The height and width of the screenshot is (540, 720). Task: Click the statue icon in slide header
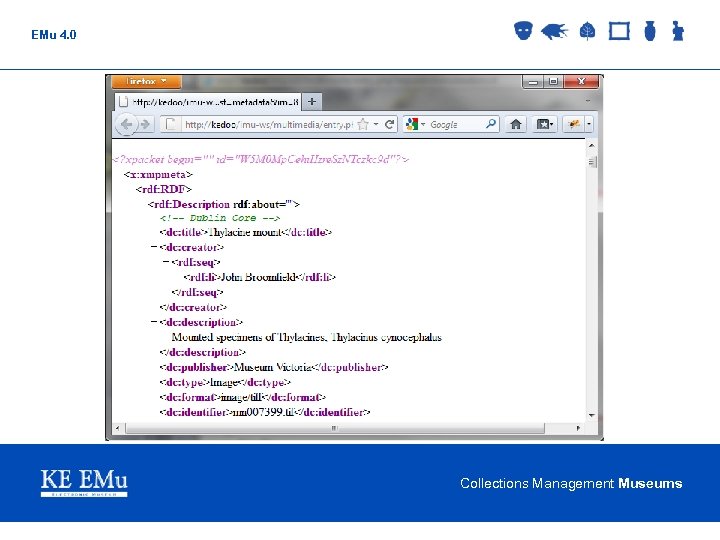[x=678, y=31]
